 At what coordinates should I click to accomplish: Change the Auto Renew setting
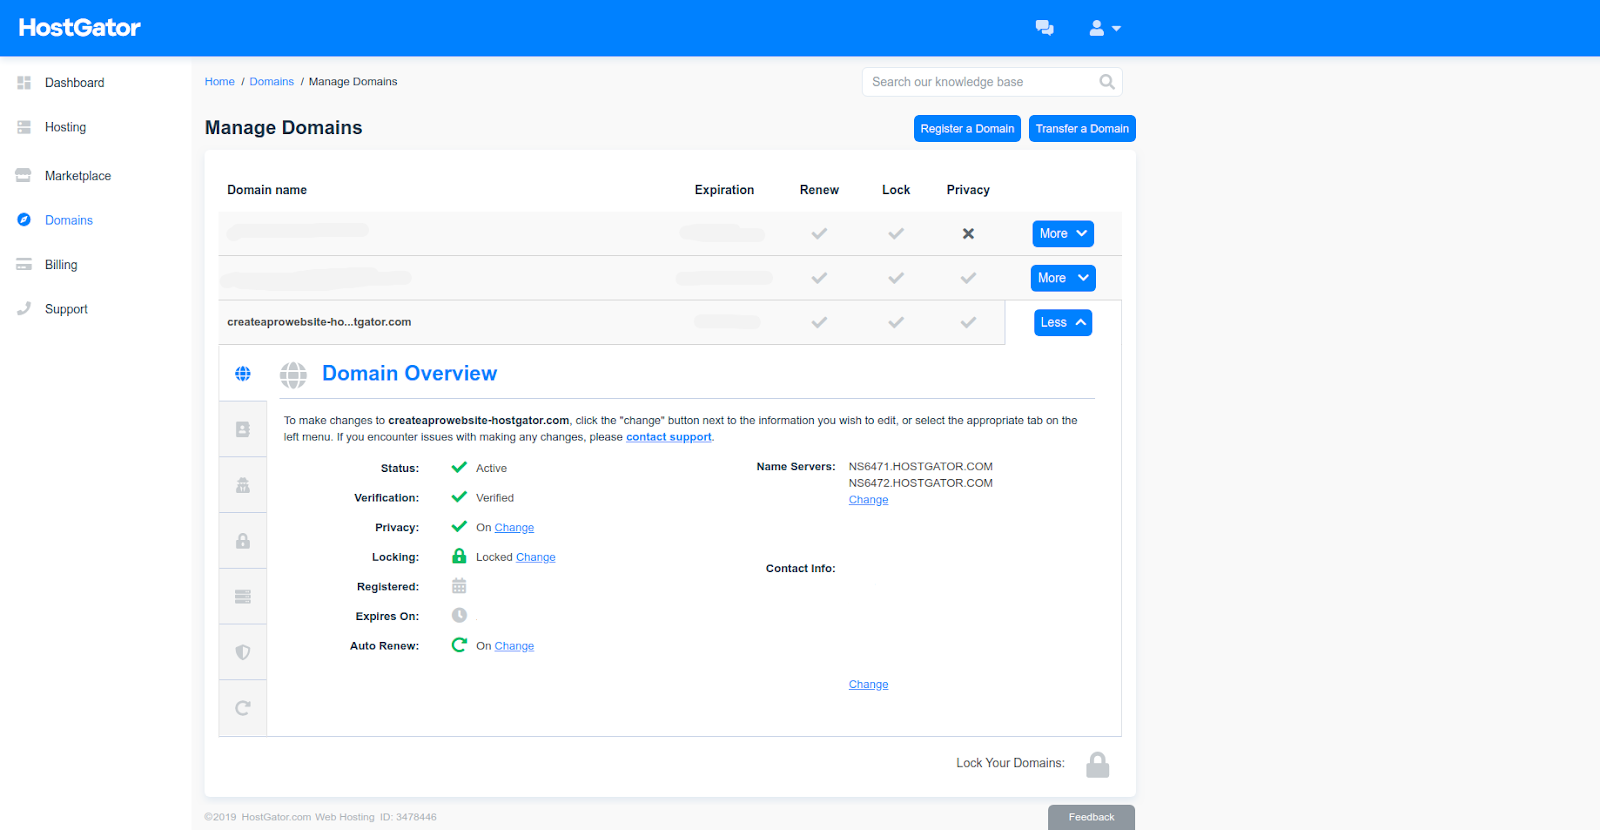514,647
